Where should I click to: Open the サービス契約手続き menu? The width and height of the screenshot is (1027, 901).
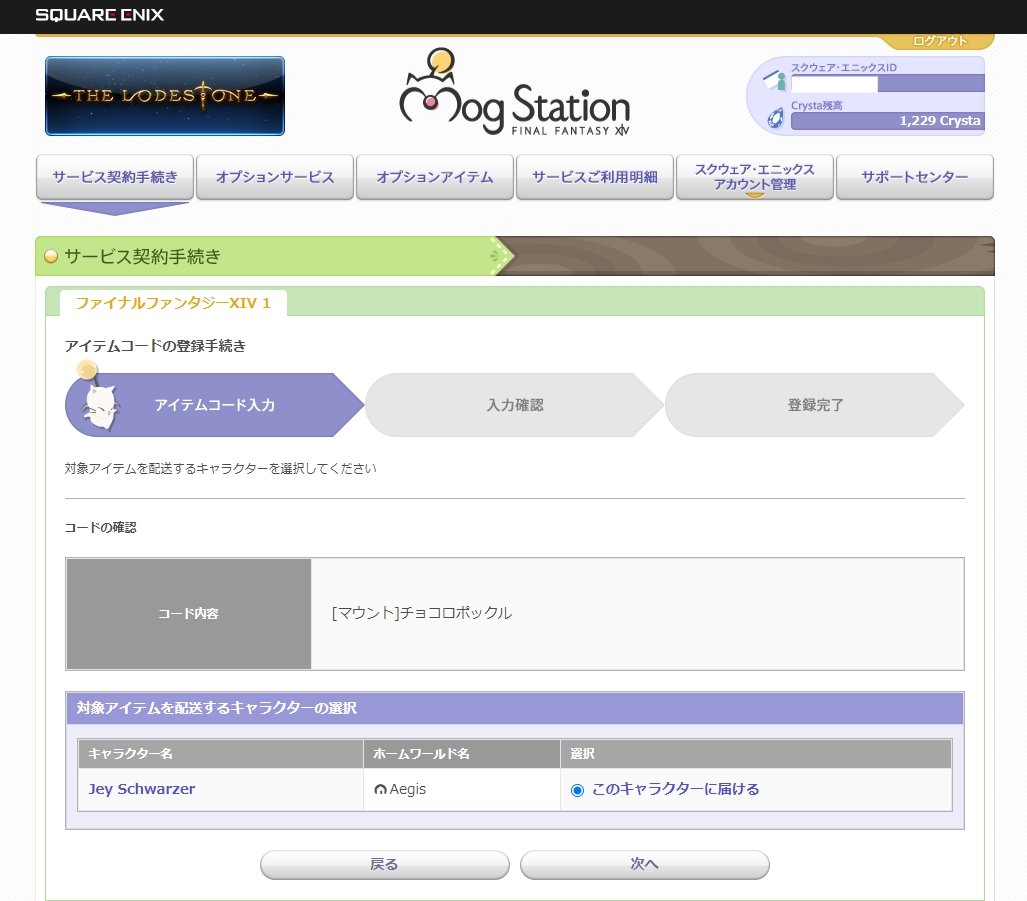coord(115,177)
